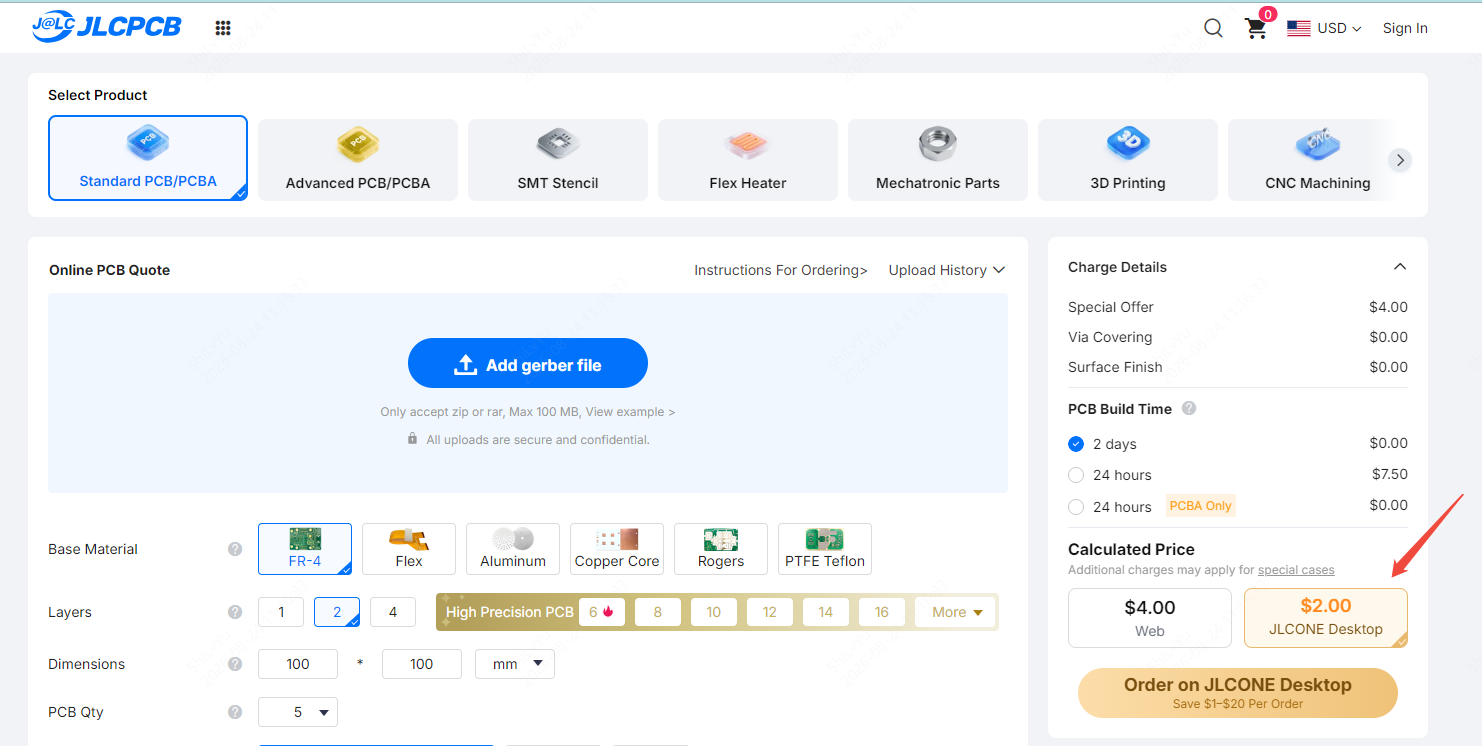Image resolution: width=1482 pixels, height=746 pixels.
Task: Choose 3D Printing product
Action: pos(1128,160)
